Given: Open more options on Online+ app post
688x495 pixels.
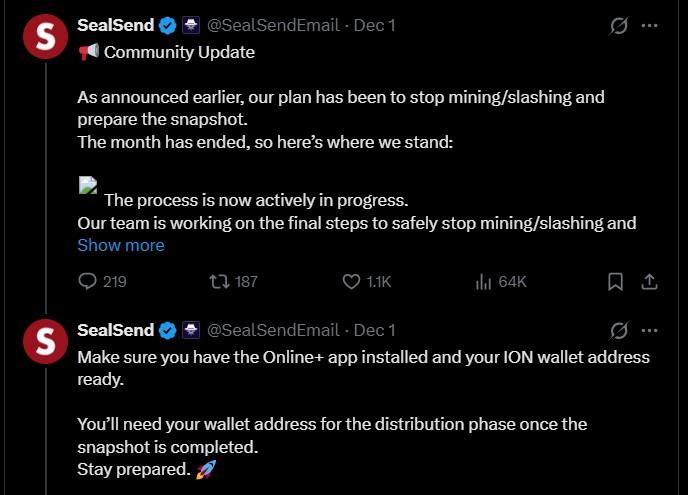Looking at the screenshot, I should pyautogui.click(x=650, y=330).
